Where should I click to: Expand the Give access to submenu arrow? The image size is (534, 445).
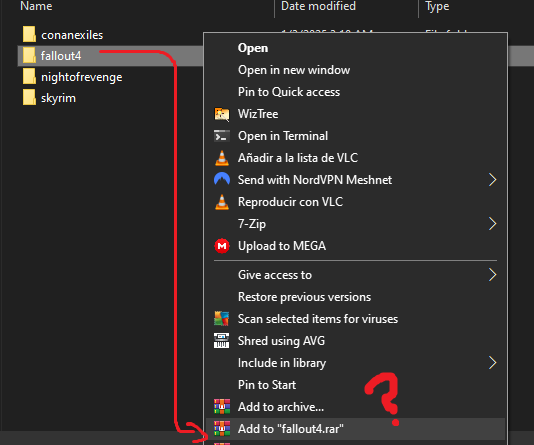tap(492, 275)
